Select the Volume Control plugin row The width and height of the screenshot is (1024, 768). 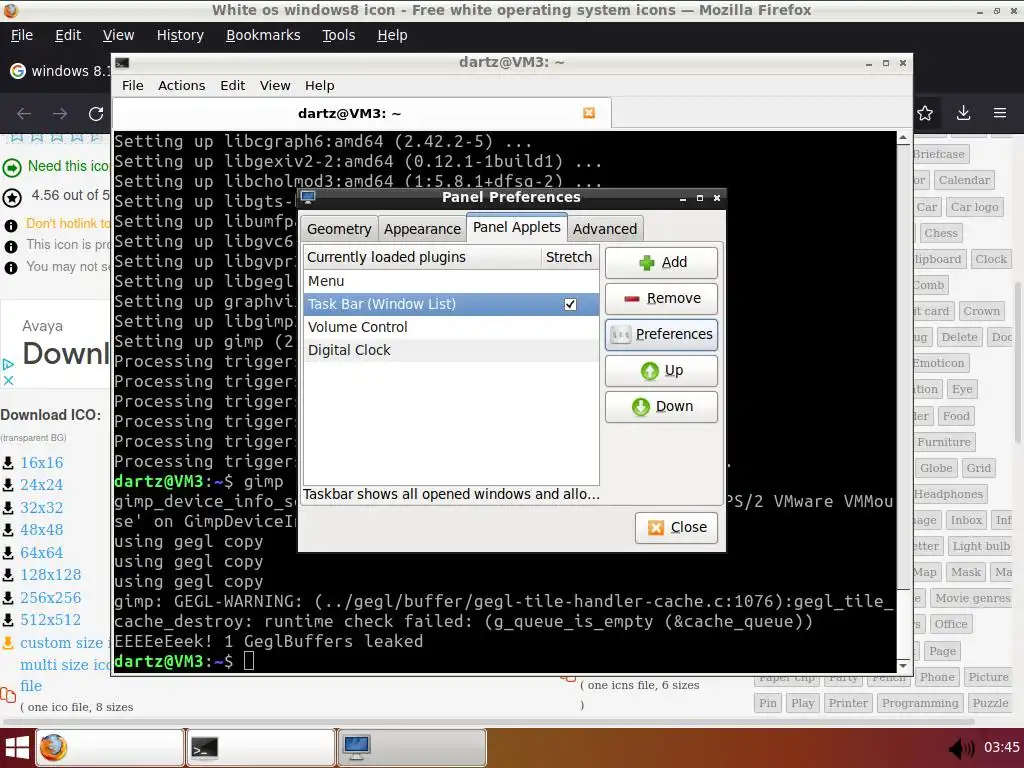click(x=451, y=327)
